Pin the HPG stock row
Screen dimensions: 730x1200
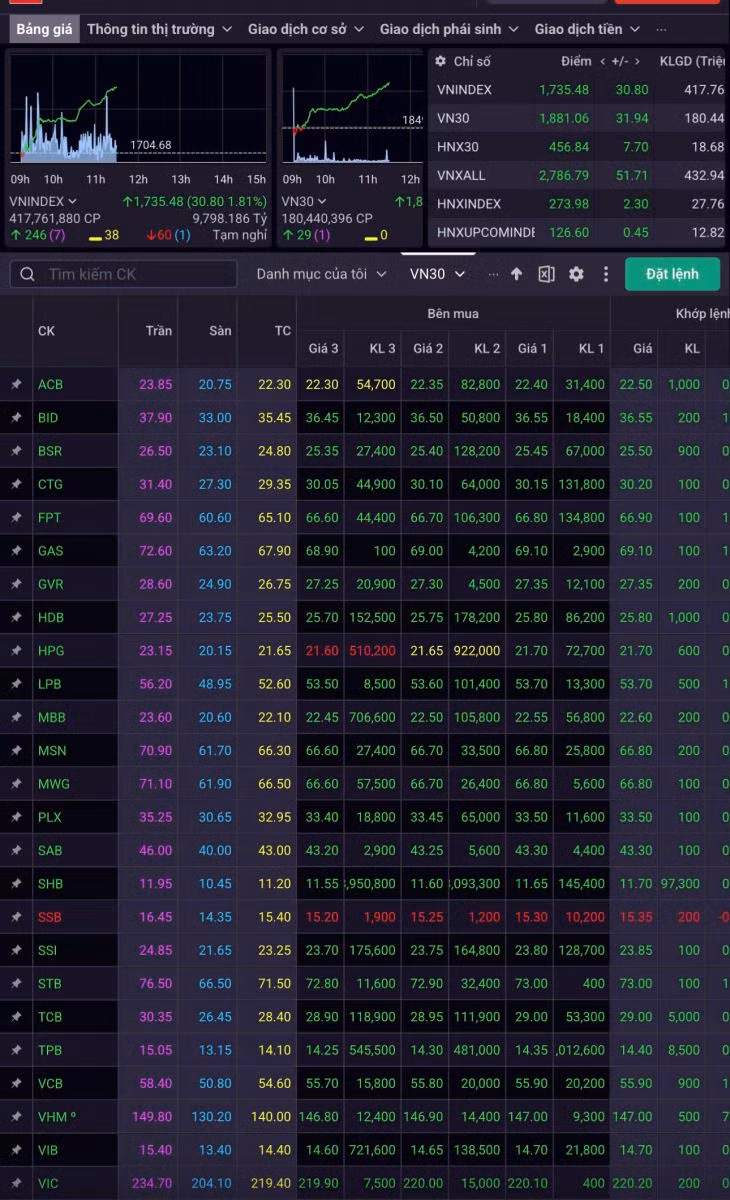[16, 651]
